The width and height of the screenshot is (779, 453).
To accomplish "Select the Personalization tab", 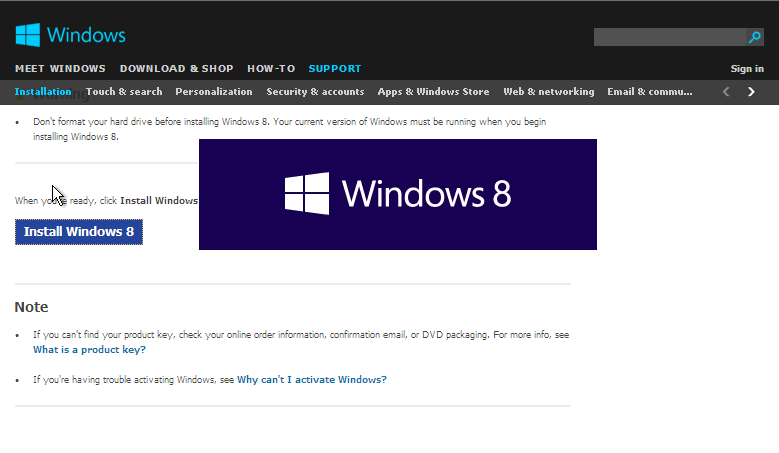I will tap(214, 91).
